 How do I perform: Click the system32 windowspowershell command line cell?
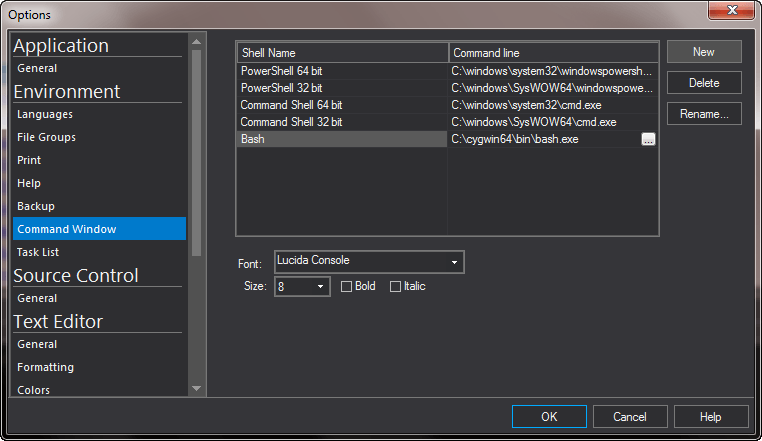tap(553, 71)
